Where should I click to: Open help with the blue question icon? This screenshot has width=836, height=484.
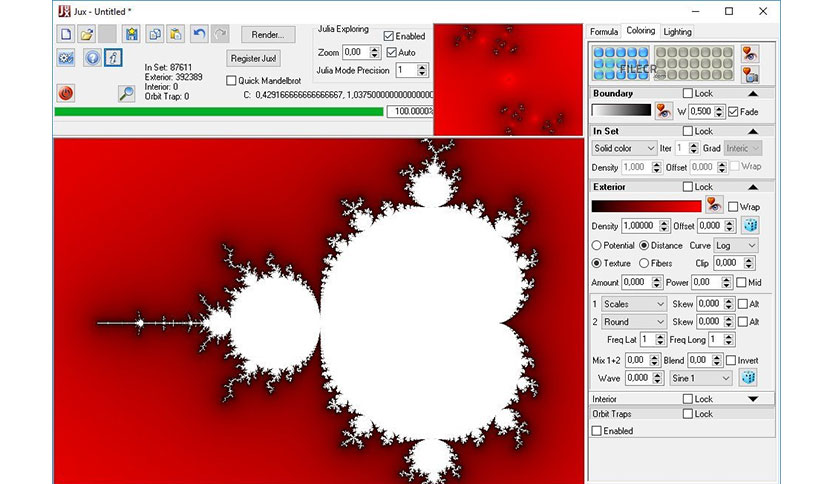coord(92,58)
